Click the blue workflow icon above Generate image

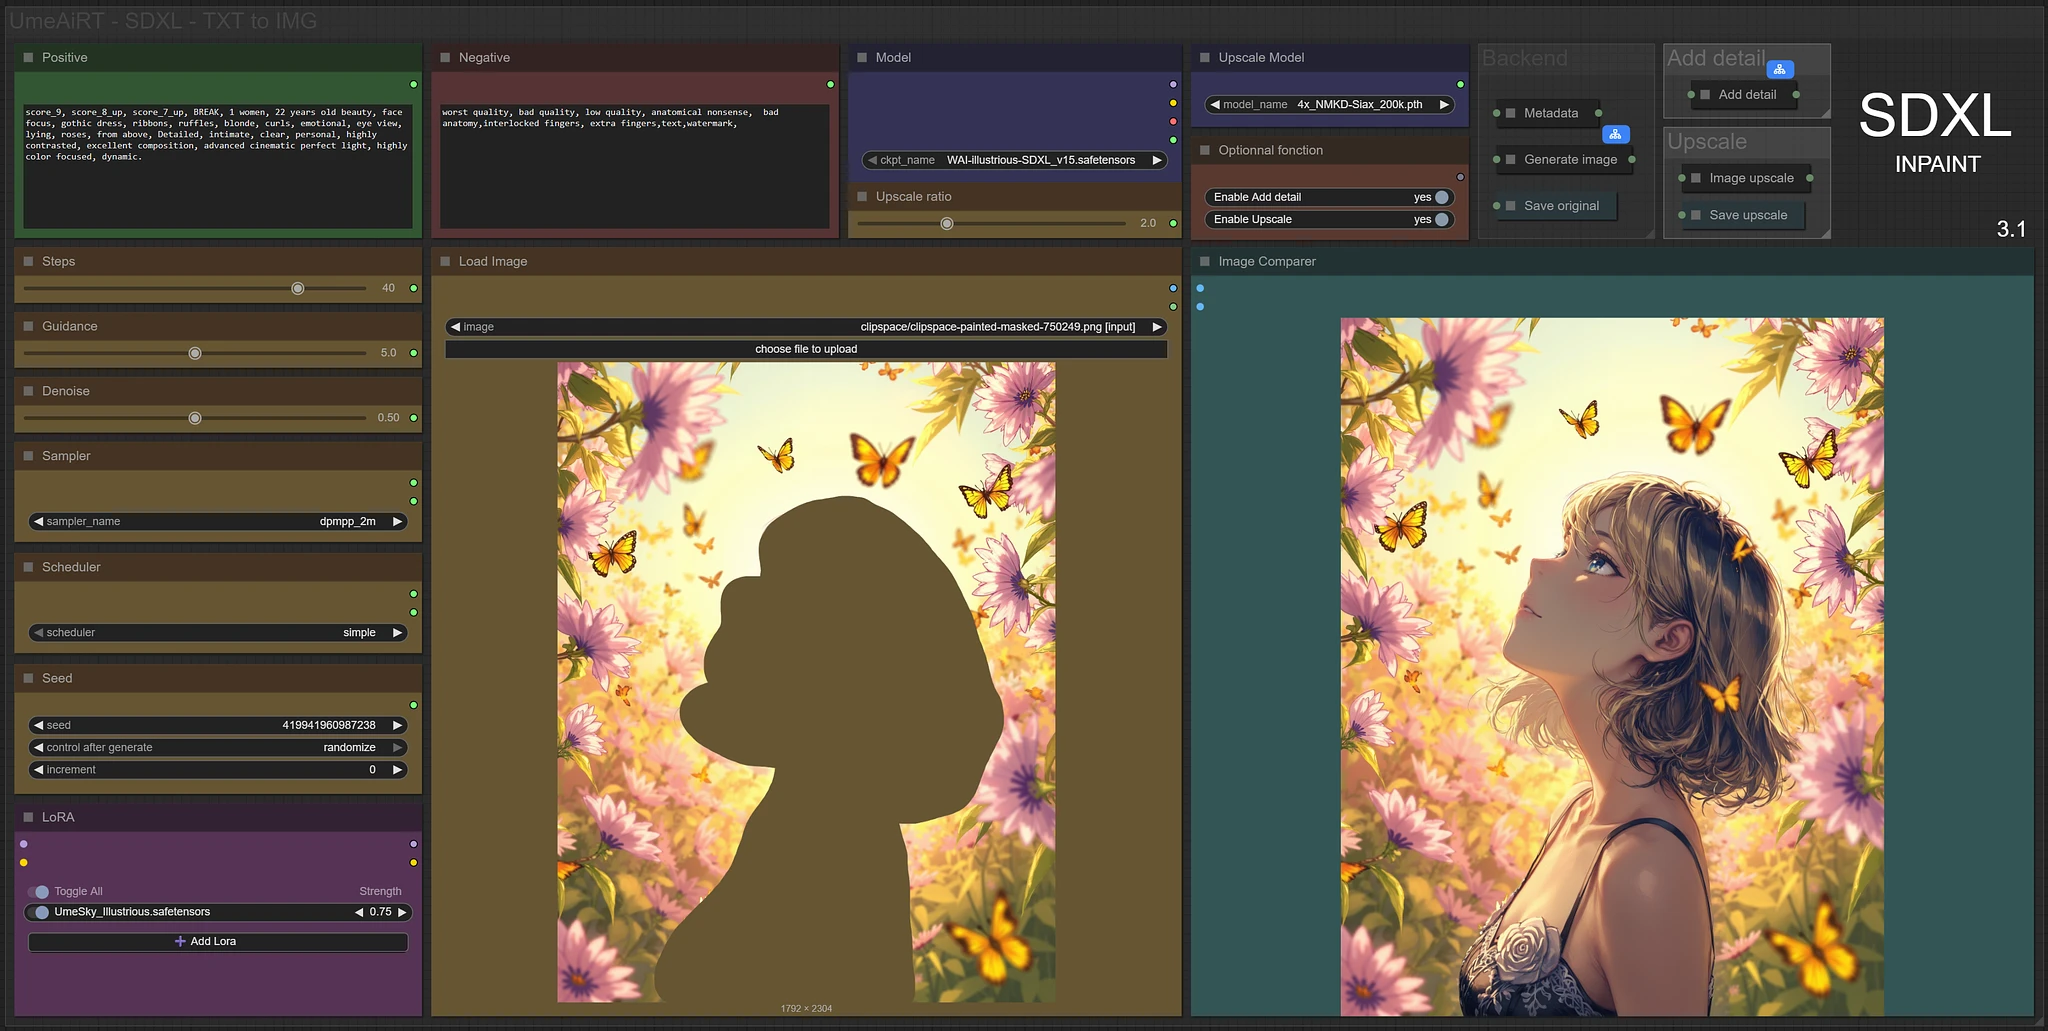[1614, 134]
